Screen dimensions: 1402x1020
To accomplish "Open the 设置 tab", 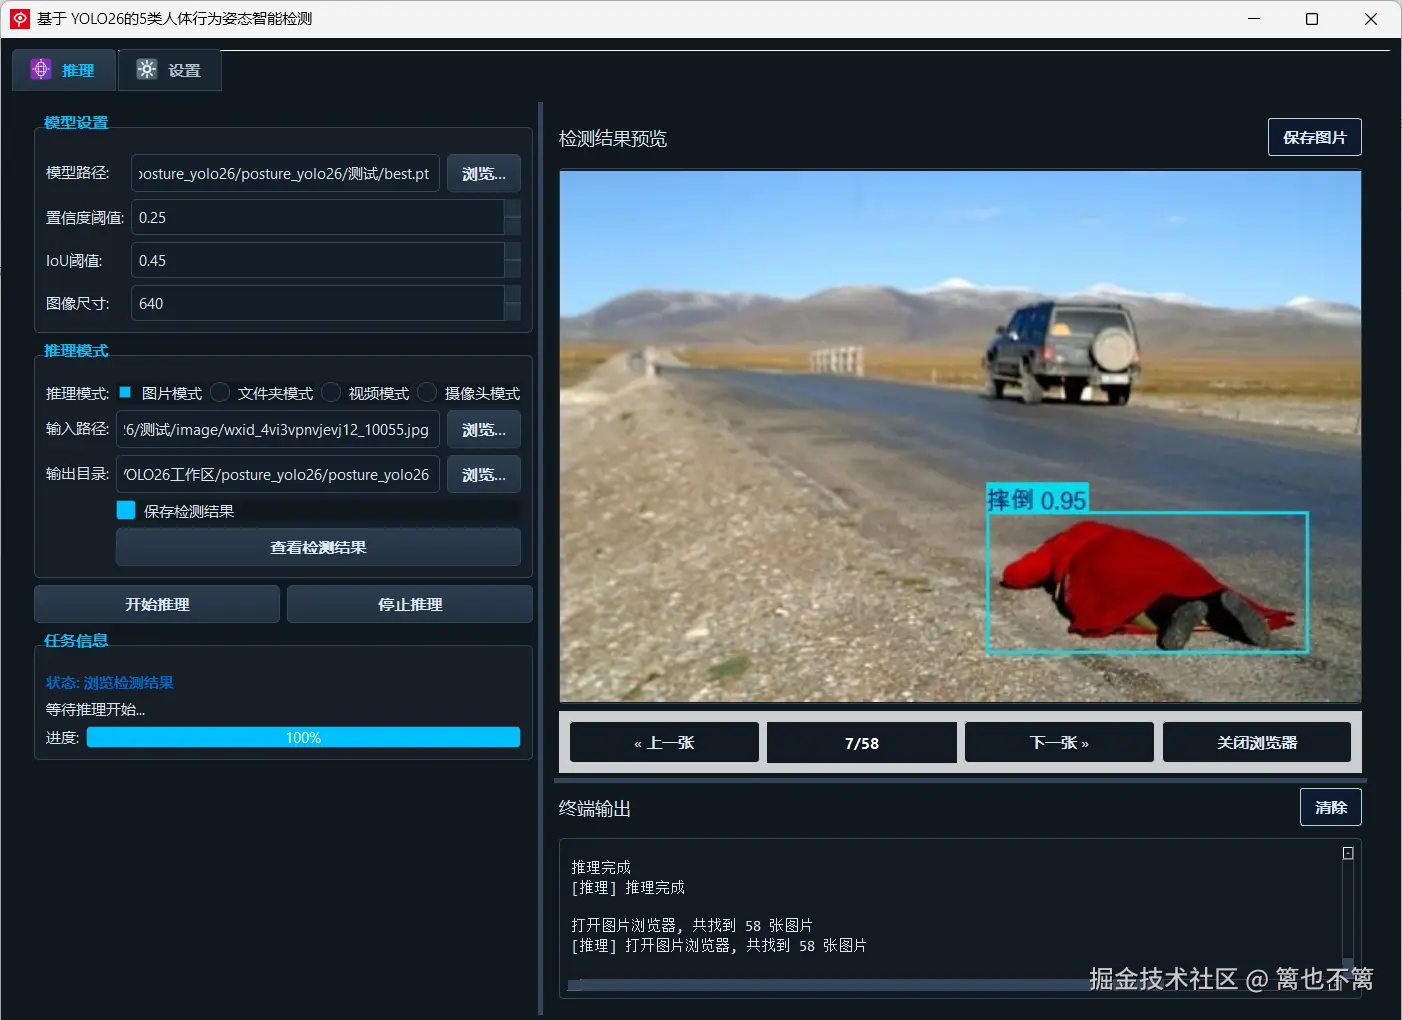I will [x=169, y=70].
